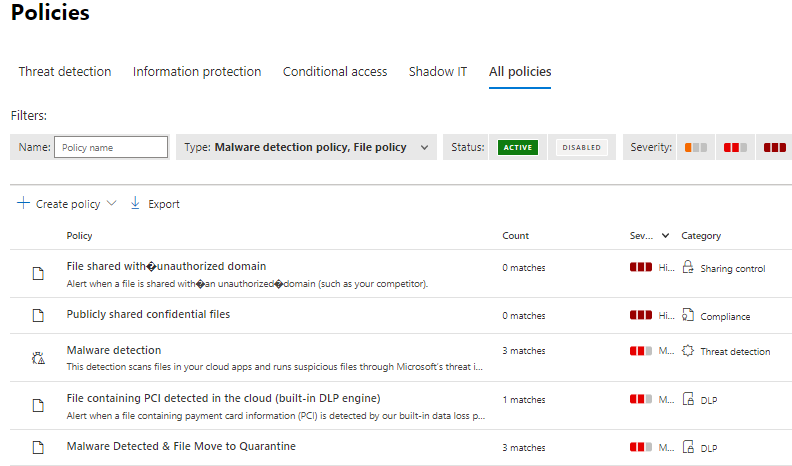Image resolution: width=792 pixels, height=466 pixels.
Task: Open the Shadow IT tab
Action: coord(437,72)
